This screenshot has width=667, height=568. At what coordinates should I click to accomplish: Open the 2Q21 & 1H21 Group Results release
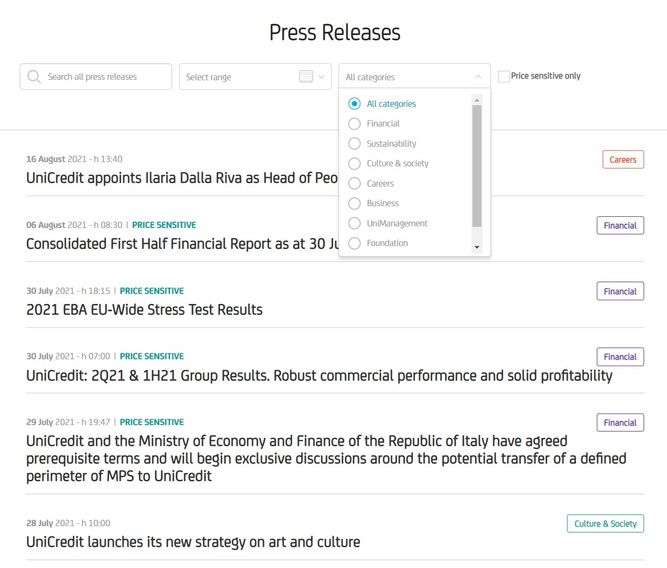(x=319, y=376)
